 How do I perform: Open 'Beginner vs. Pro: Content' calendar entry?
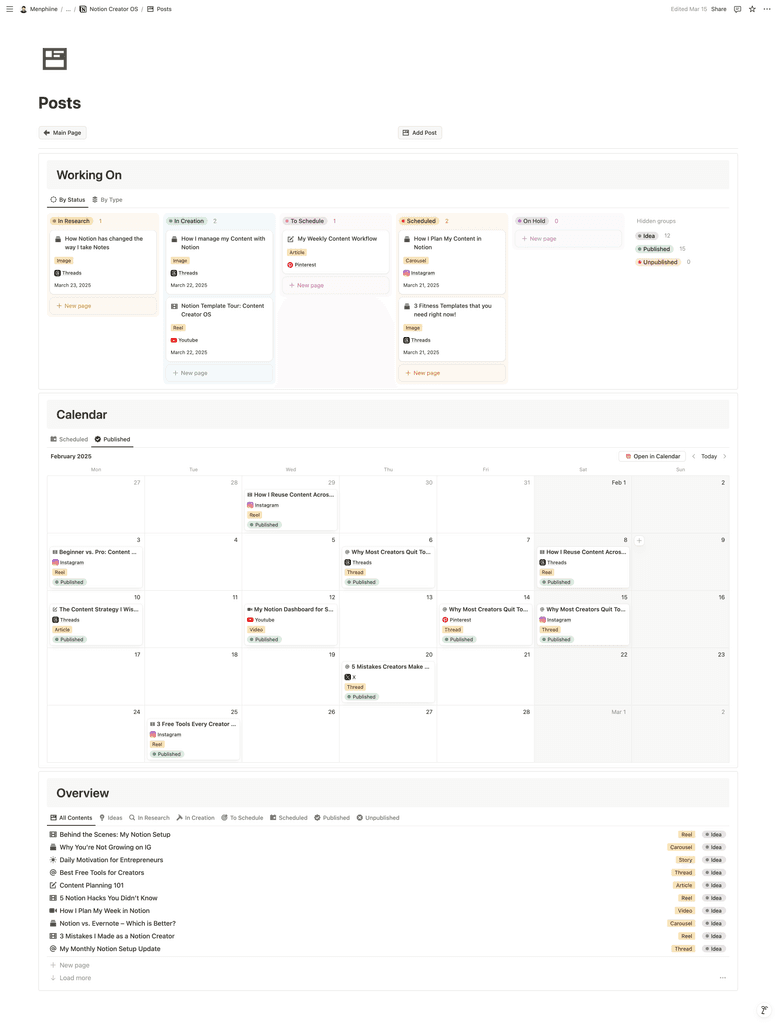click(95, 567)
